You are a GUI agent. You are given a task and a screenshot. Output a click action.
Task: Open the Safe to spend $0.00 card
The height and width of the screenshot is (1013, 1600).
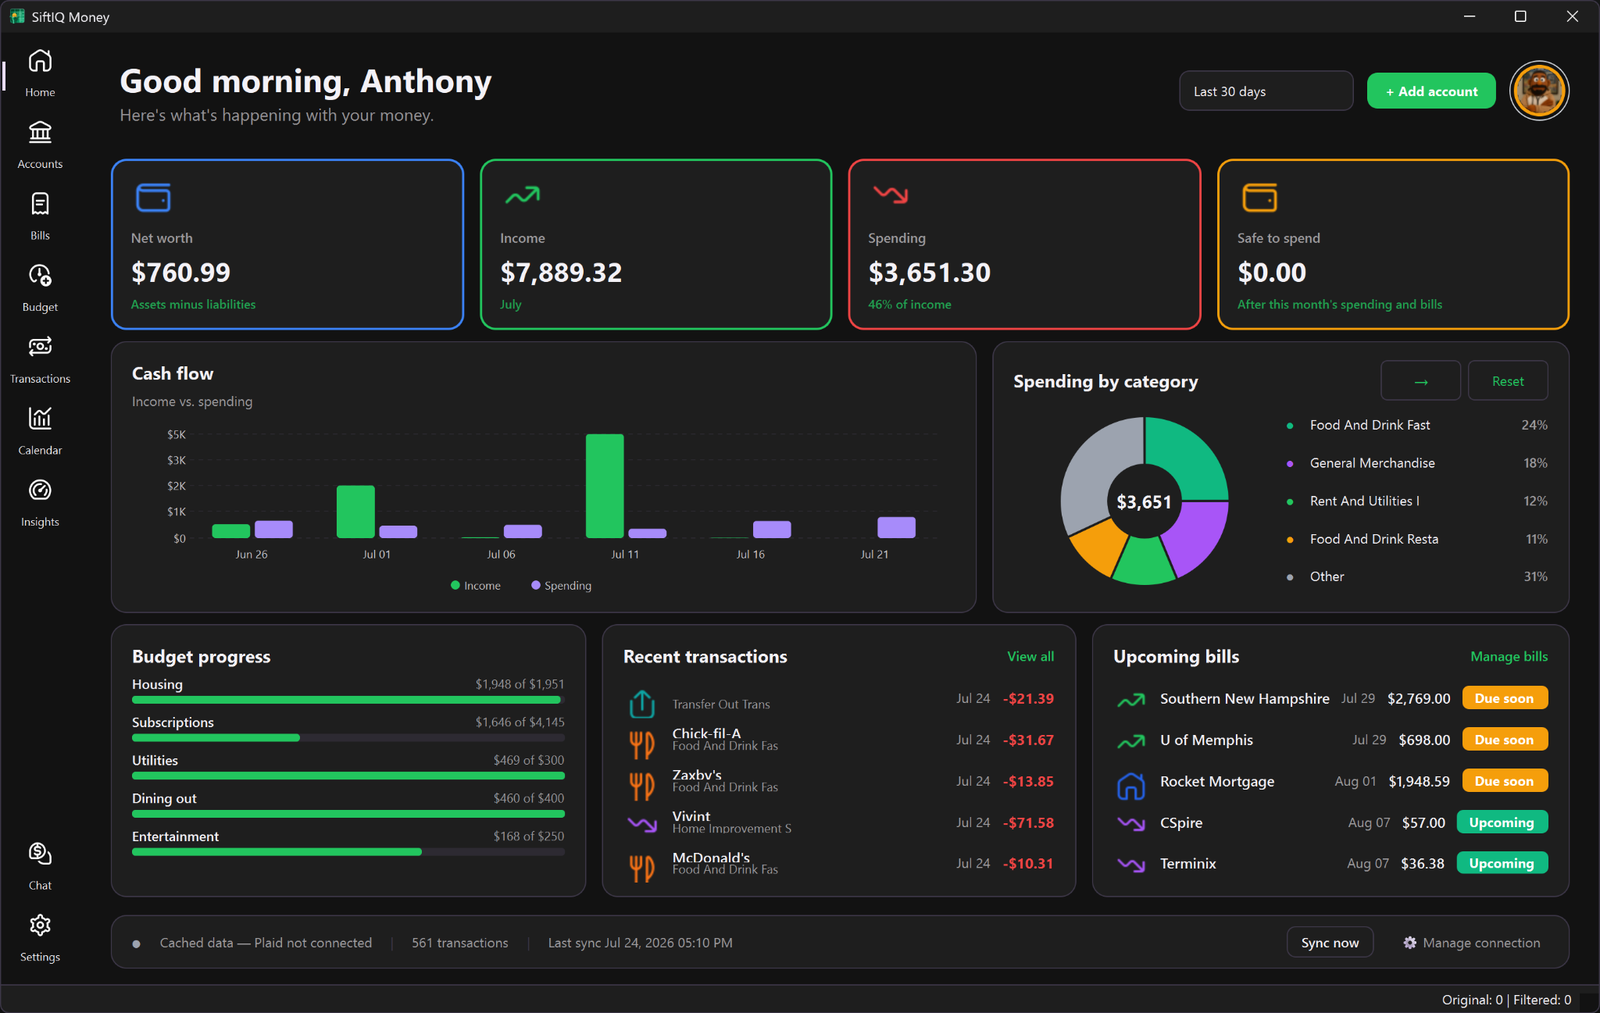[x=1393, y=244]
